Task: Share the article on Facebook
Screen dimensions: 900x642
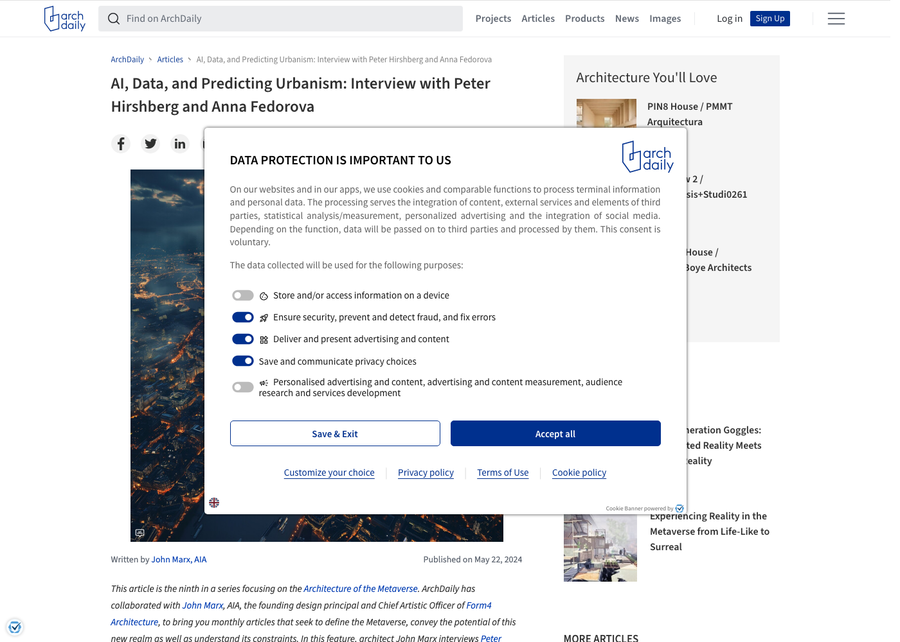Action: pos(121,143)
